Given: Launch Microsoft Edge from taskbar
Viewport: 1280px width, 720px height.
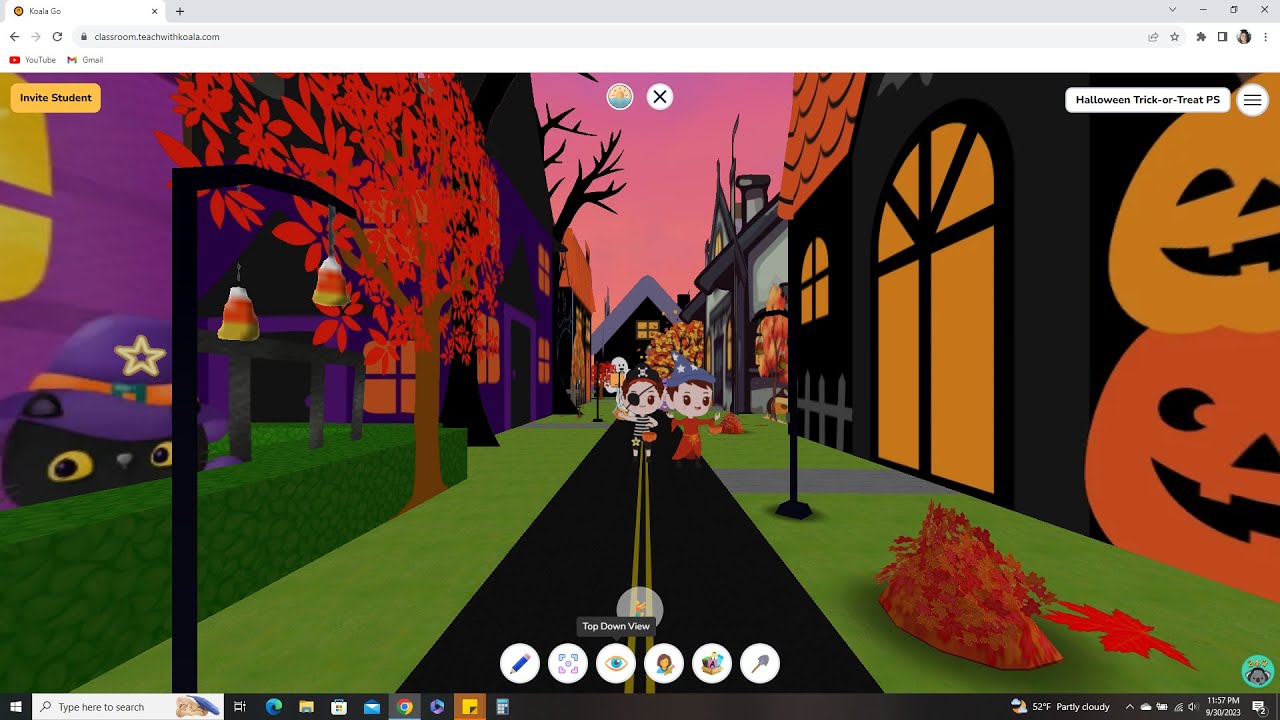Looking at the screenshot, I should click(x=273, y=707).
